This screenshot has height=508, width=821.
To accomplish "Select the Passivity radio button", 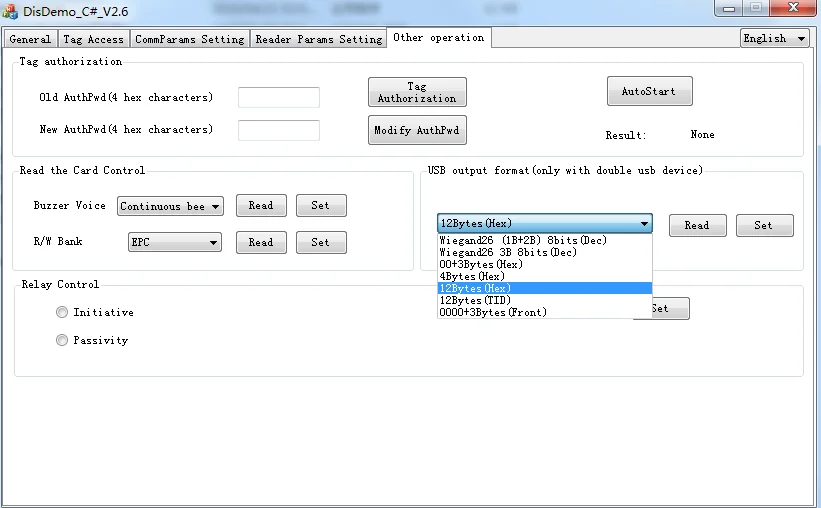I will pos(62,340).
